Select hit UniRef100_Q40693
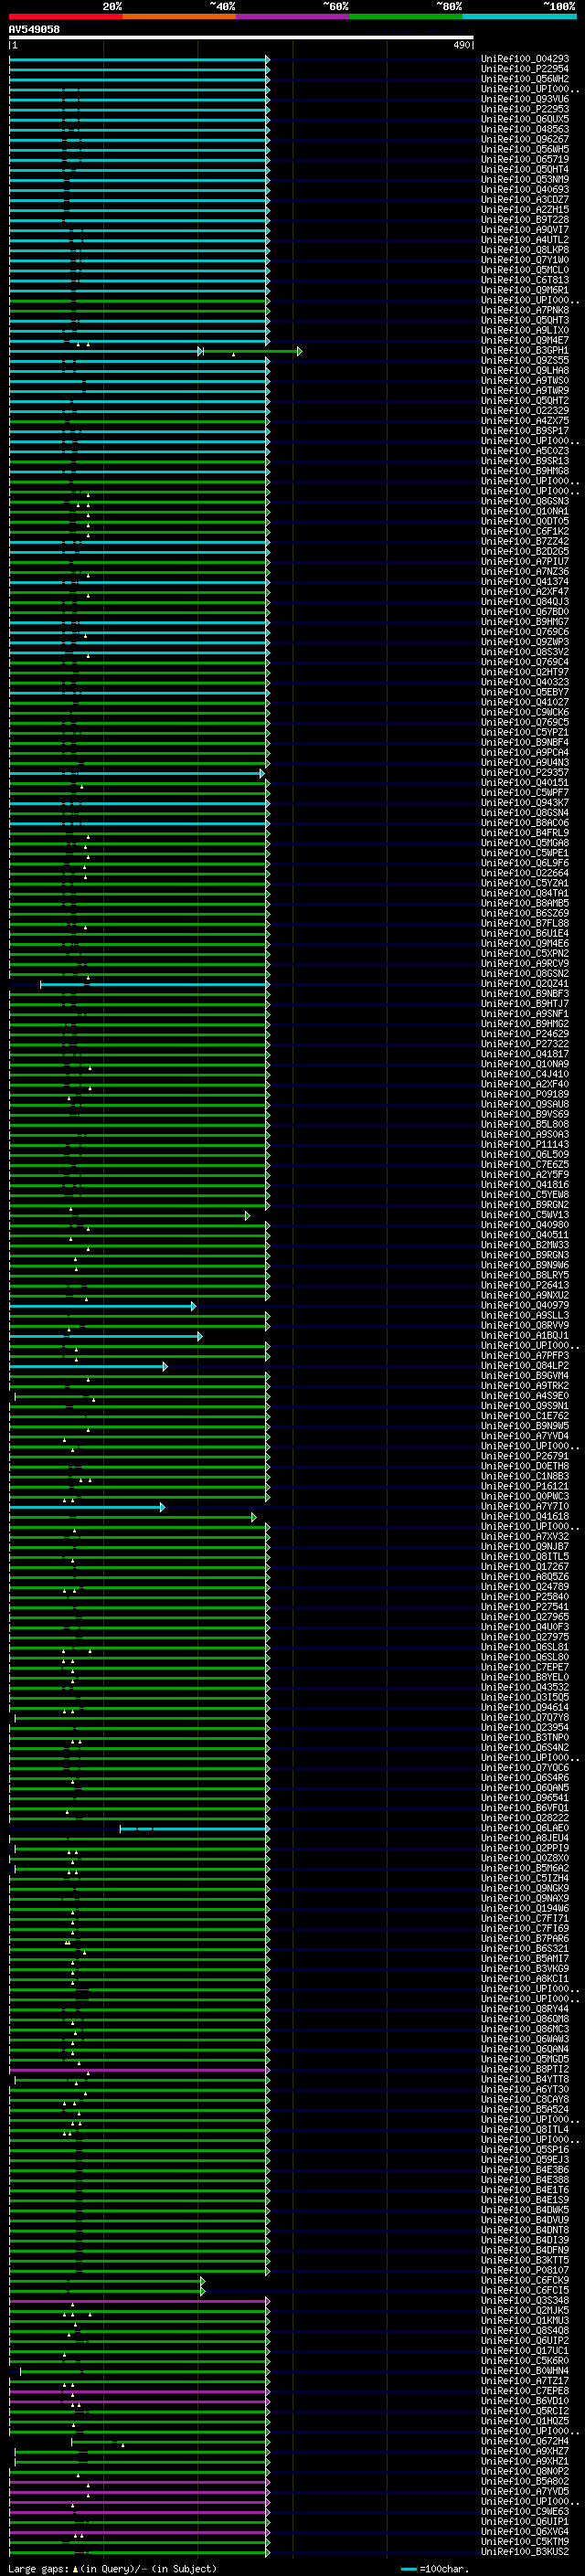This screenshot has width=585, height=2576. (525, 189)
